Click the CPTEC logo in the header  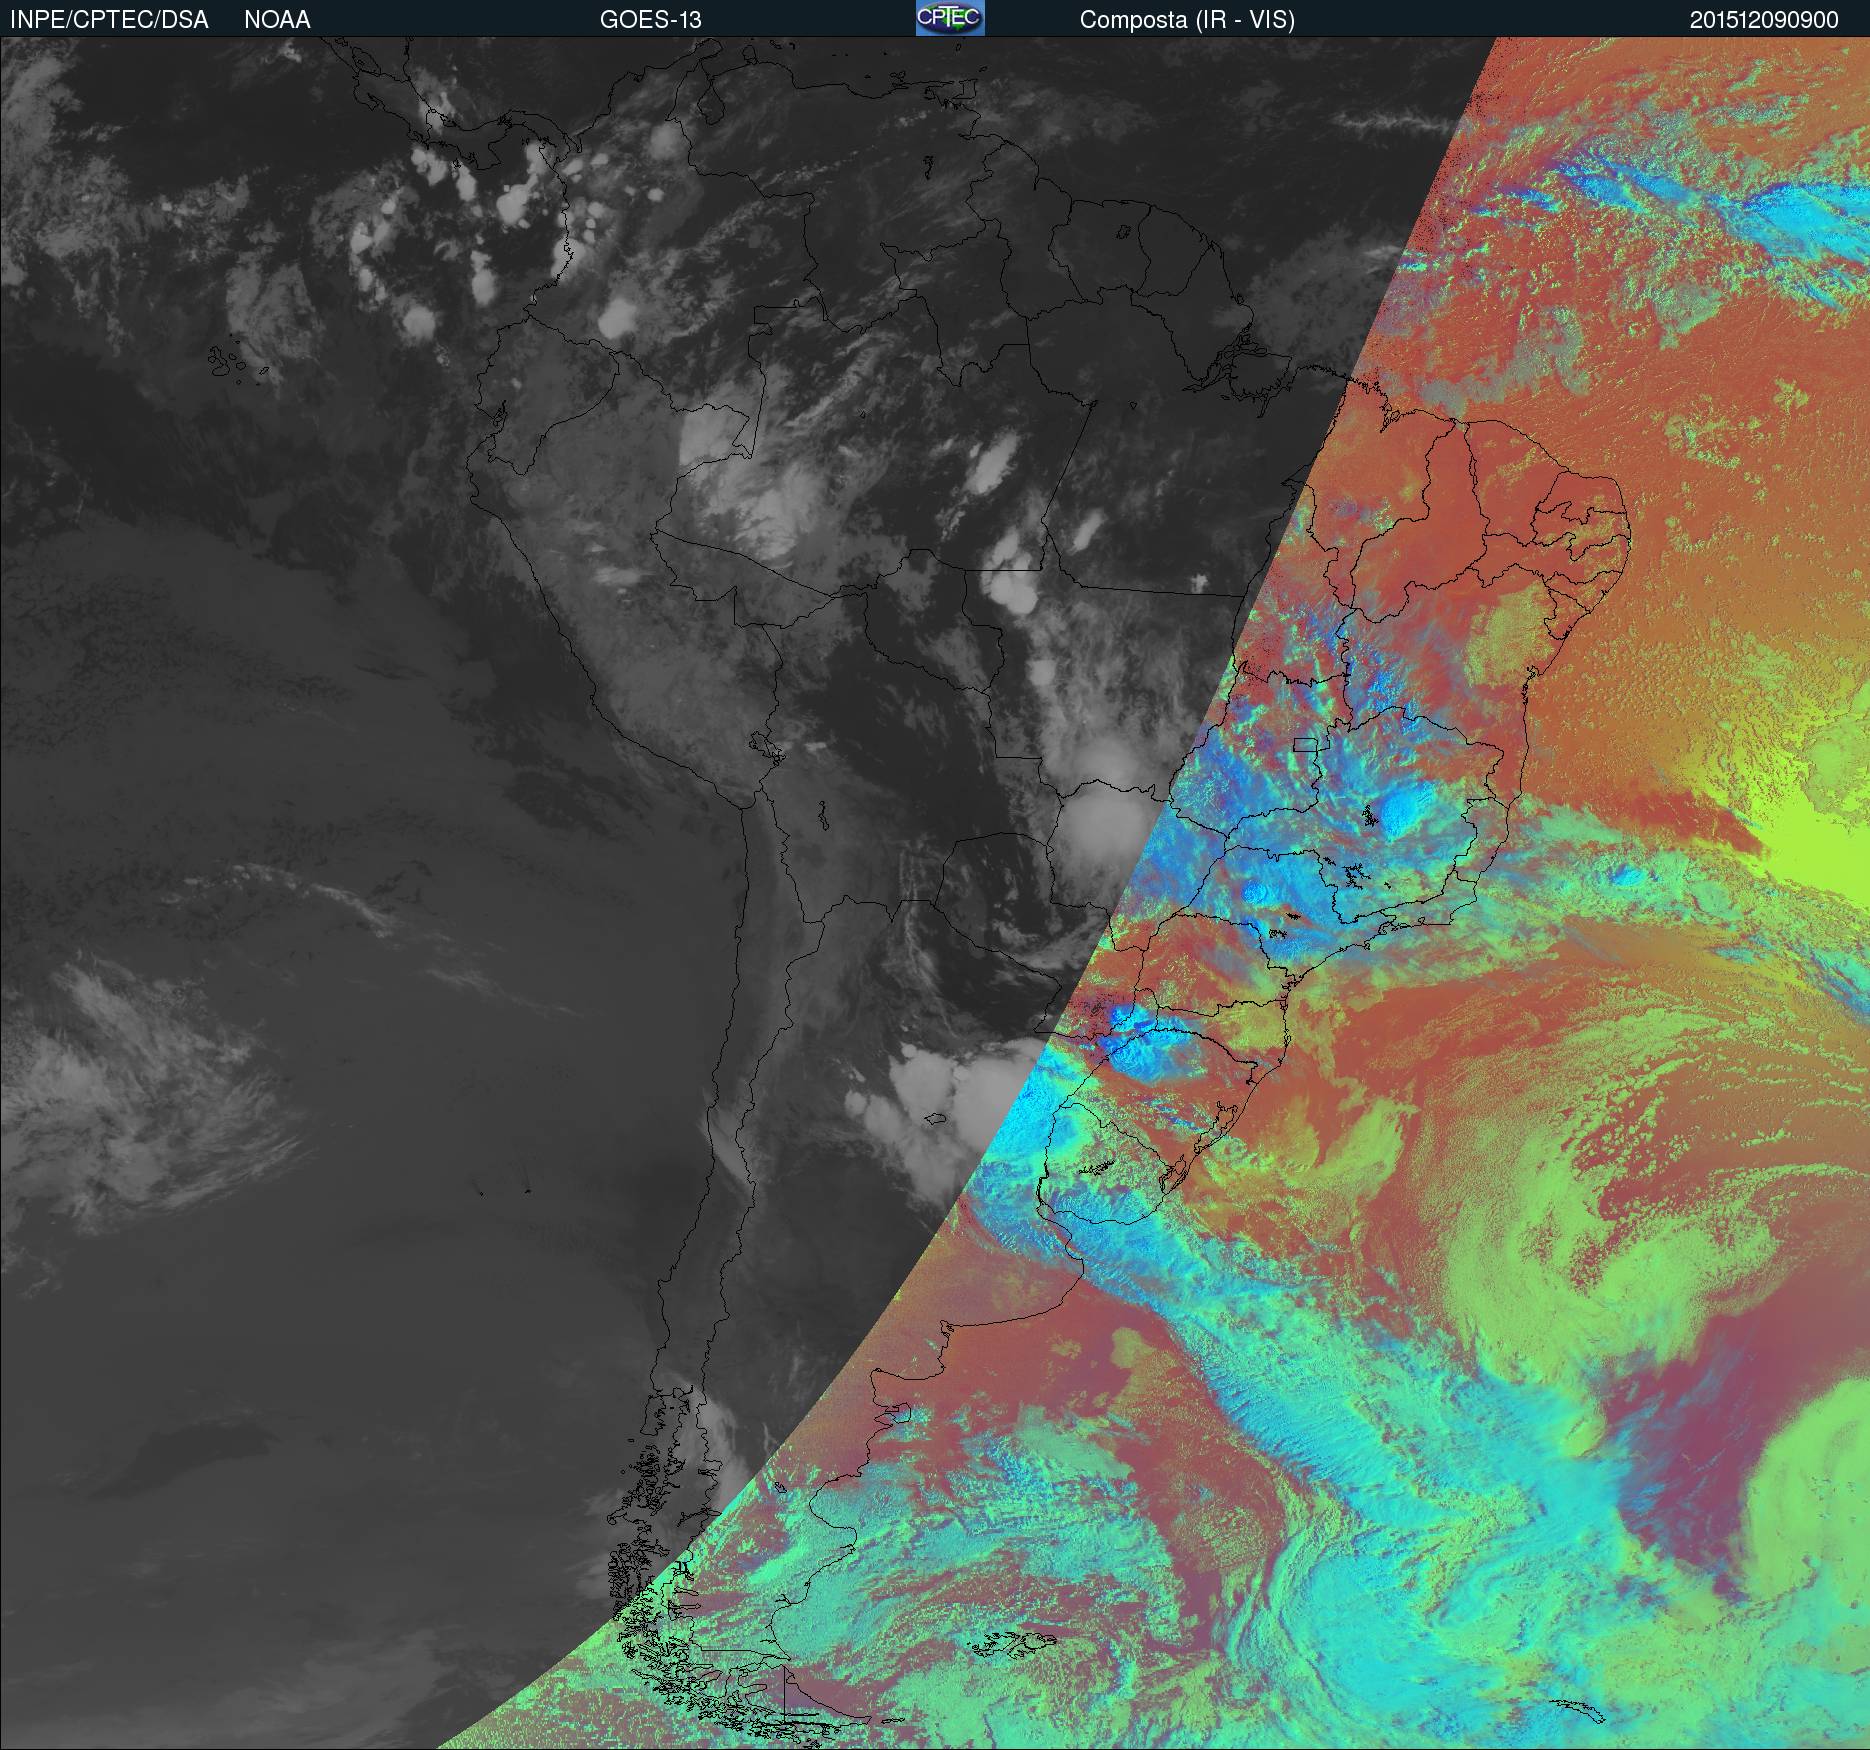(x=950, y=18)
